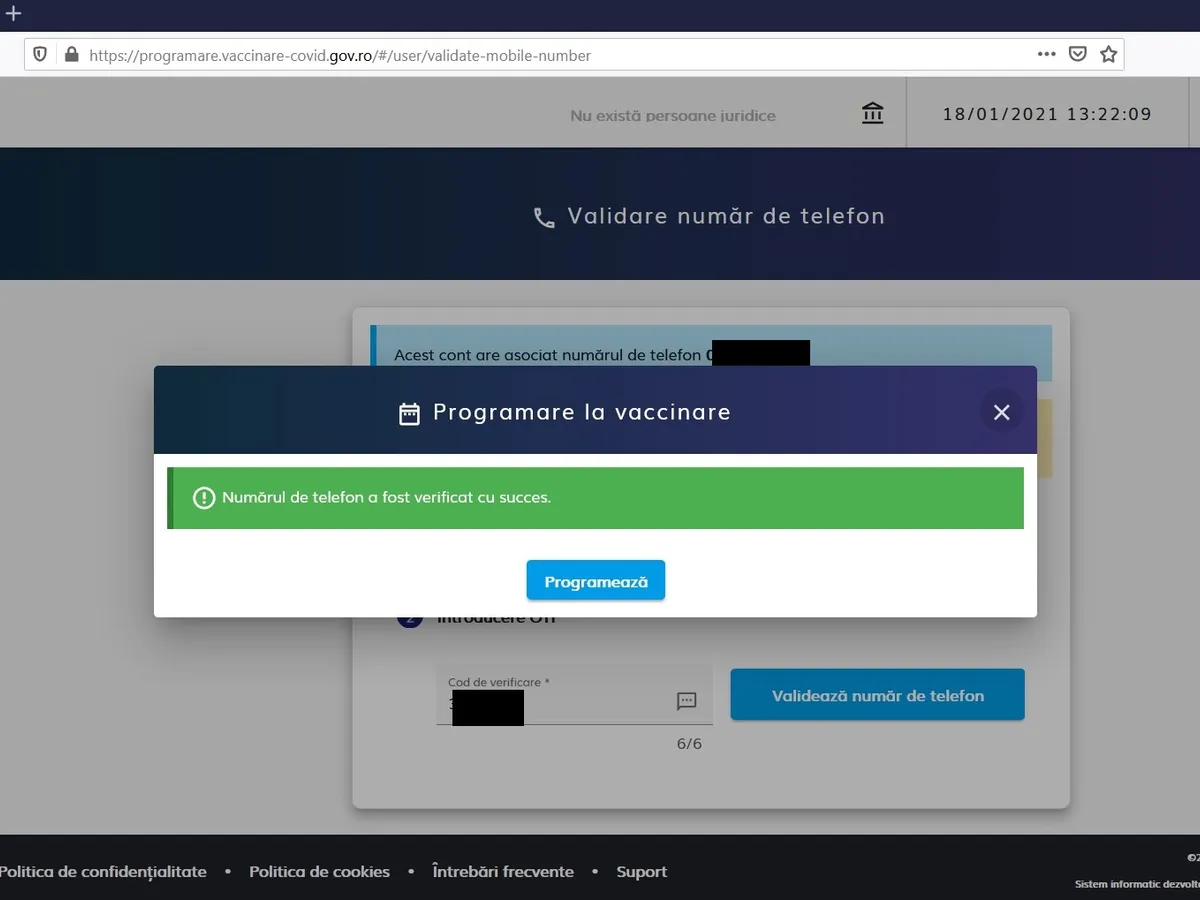The width and height of the screenshot is (1200, 900).
Task: Open Politica de confidențialitate link
Action: click(x=103, y=872)
